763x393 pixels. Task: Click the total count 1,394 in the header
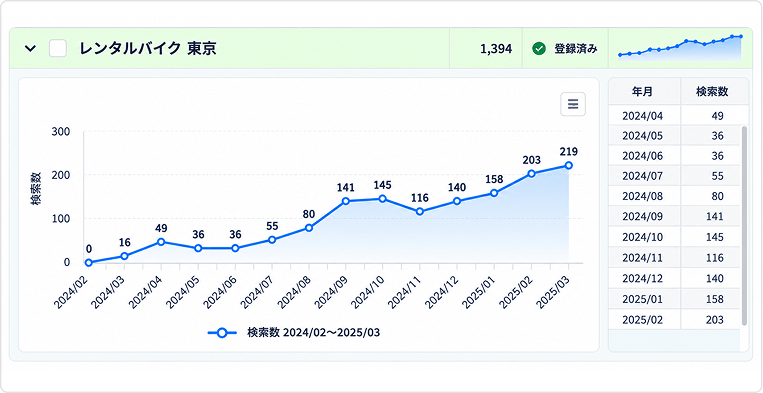(x=496, y=49)
